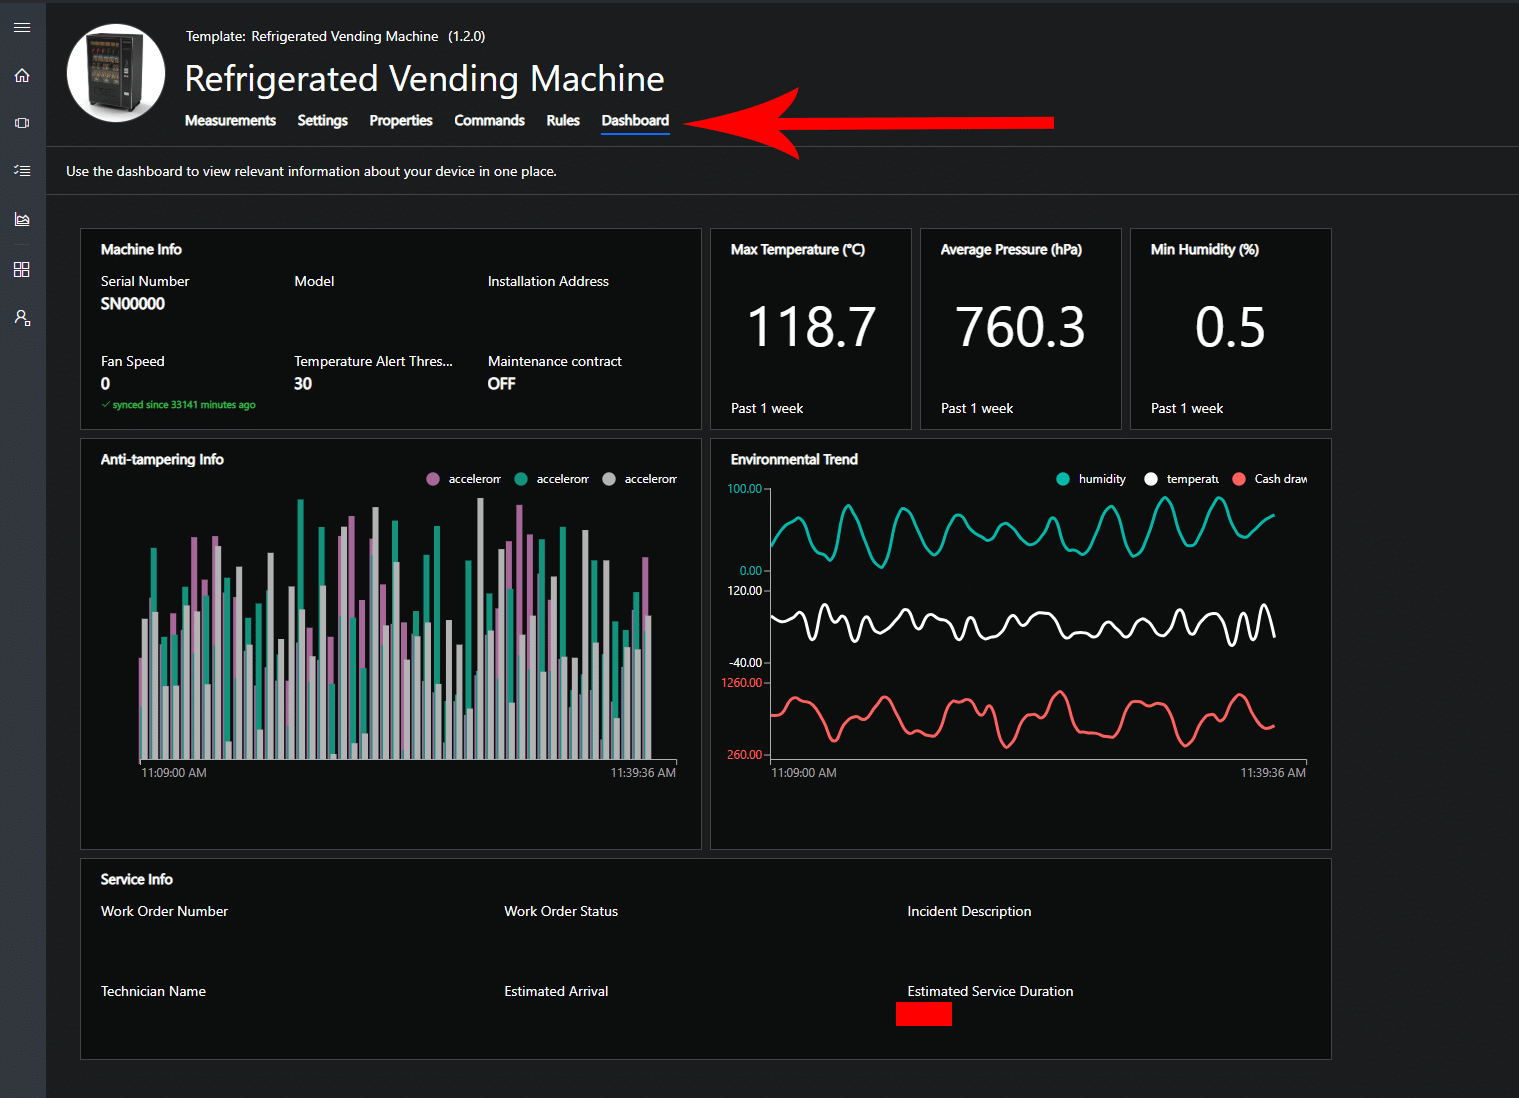Switch to the Commands tab
Viewport: 1519px width, 1098px height.
pyautogui.click(x=489, y=120)
